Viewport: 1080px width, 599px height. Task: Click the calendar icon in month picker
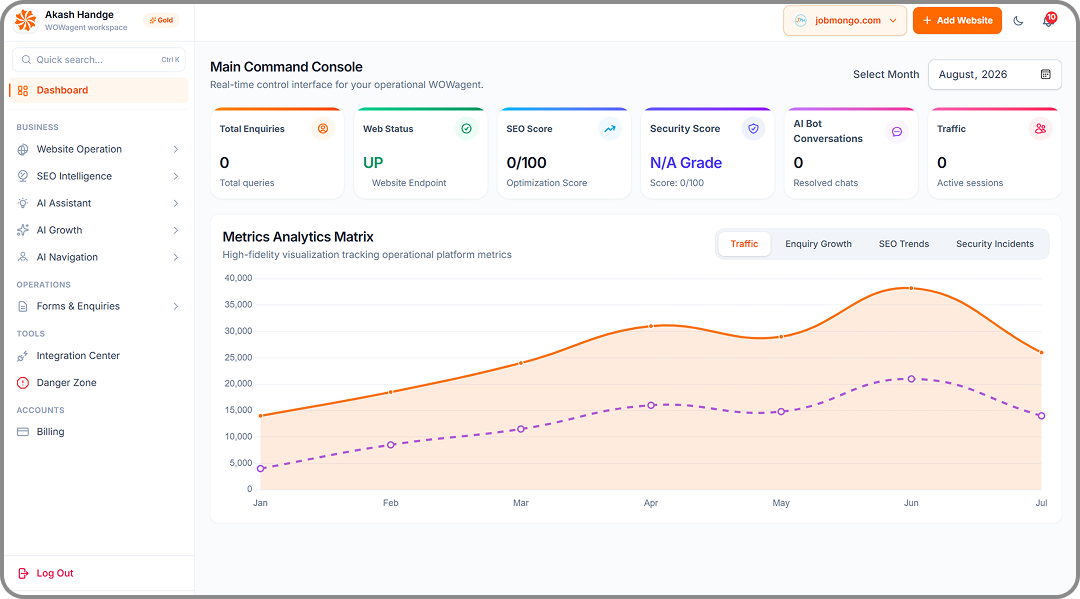tap(1046, 74)
